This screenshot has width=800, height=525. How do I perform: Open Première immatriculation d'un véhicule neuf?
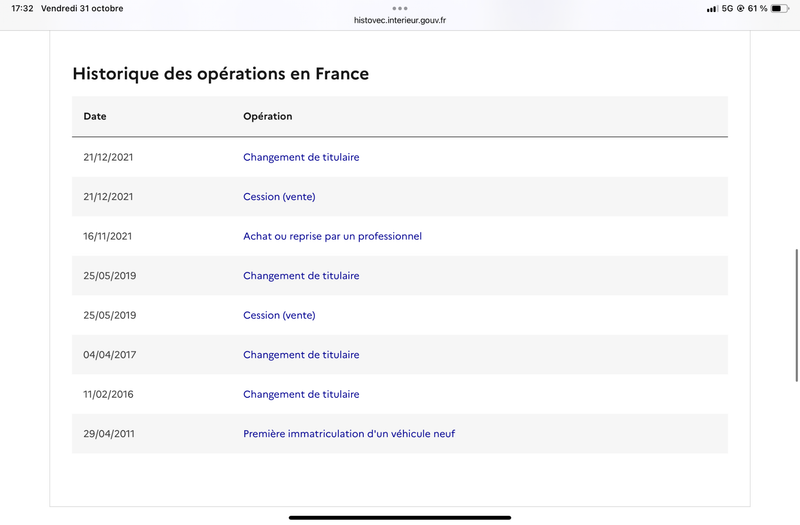[349, 434]
